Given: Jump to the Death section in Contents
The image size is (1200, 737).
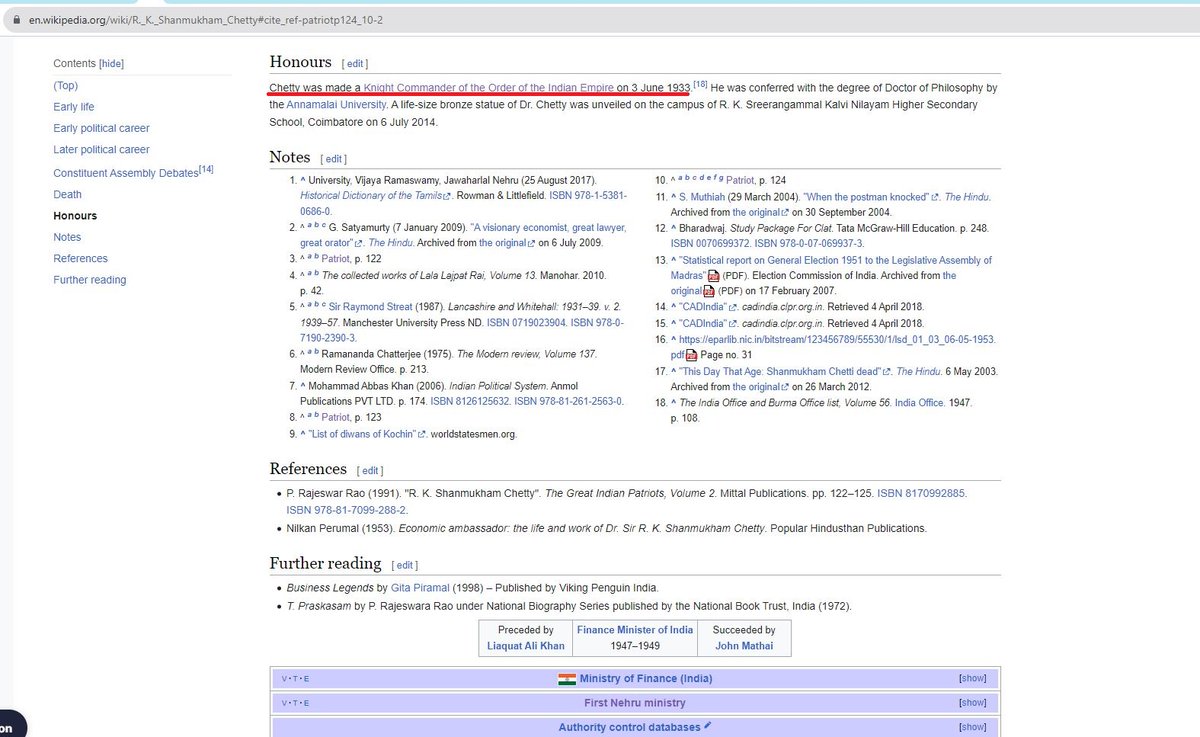Looking at the screenshot, I should [x=67, y=194].
